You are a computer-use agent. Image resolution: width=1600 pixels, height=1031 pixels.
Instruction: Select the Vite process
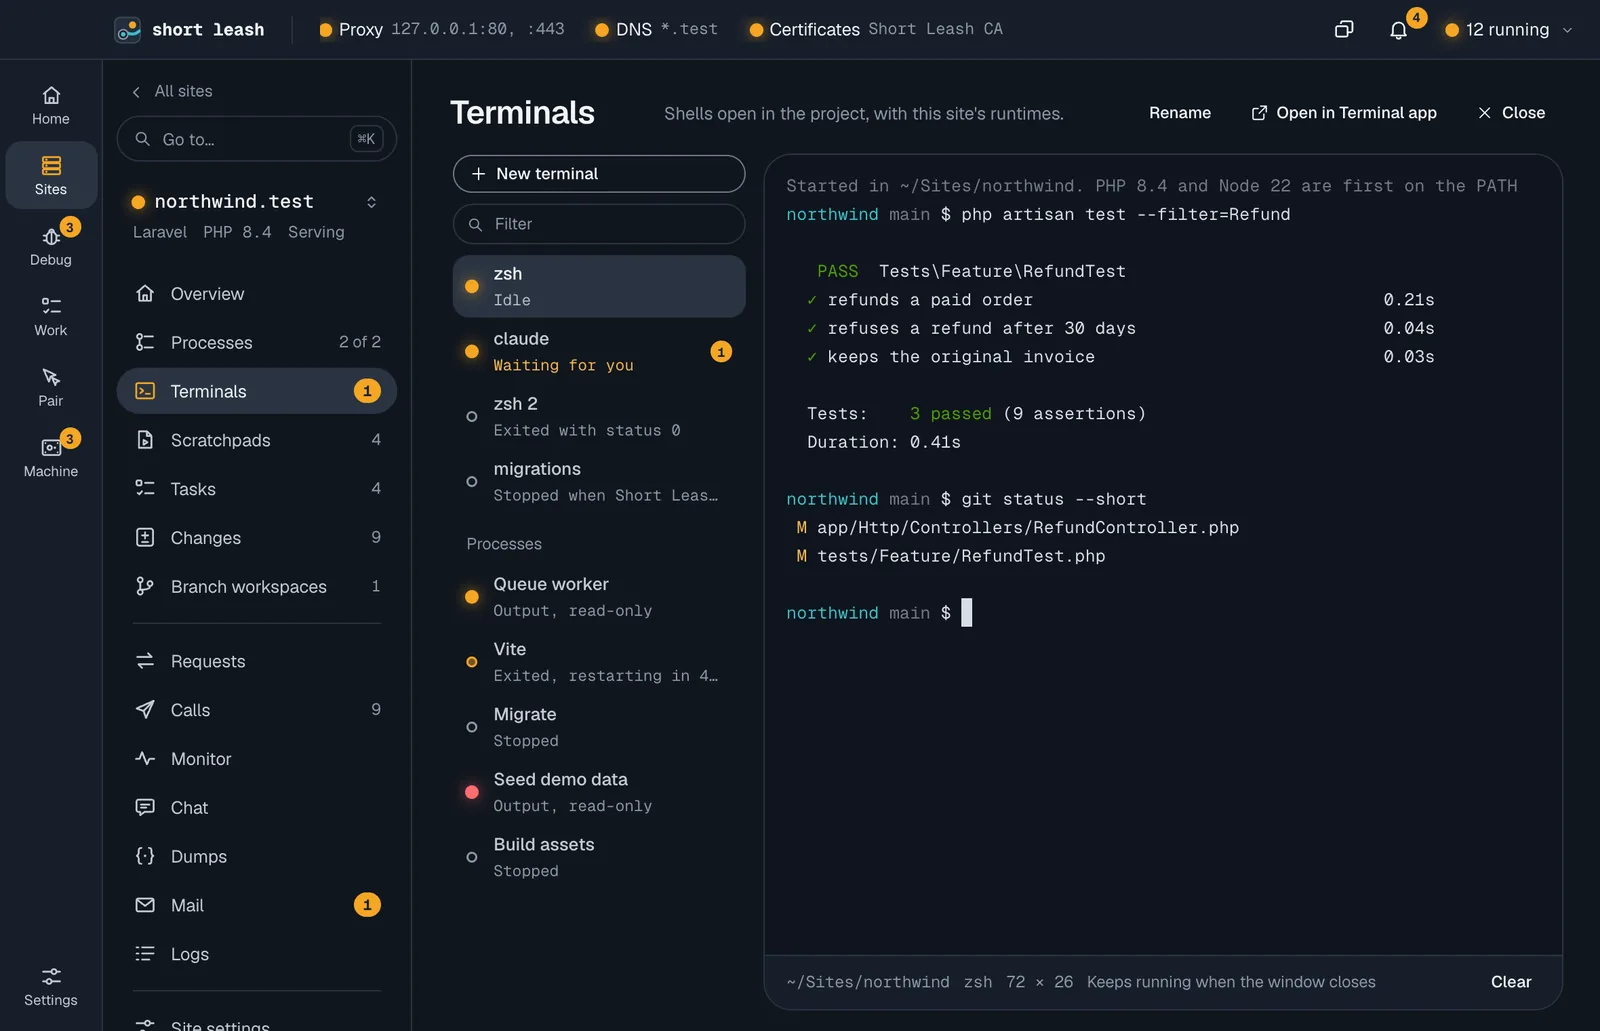[599, 662]
